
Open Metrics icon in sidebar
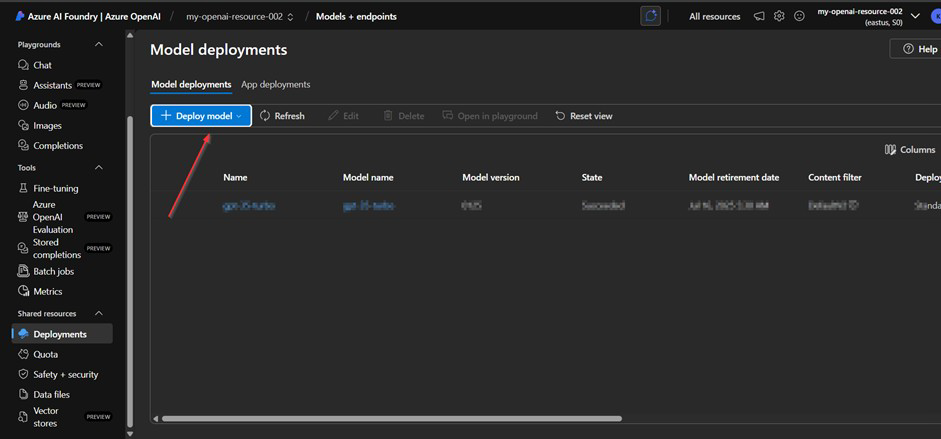click(x=23, y=291)
